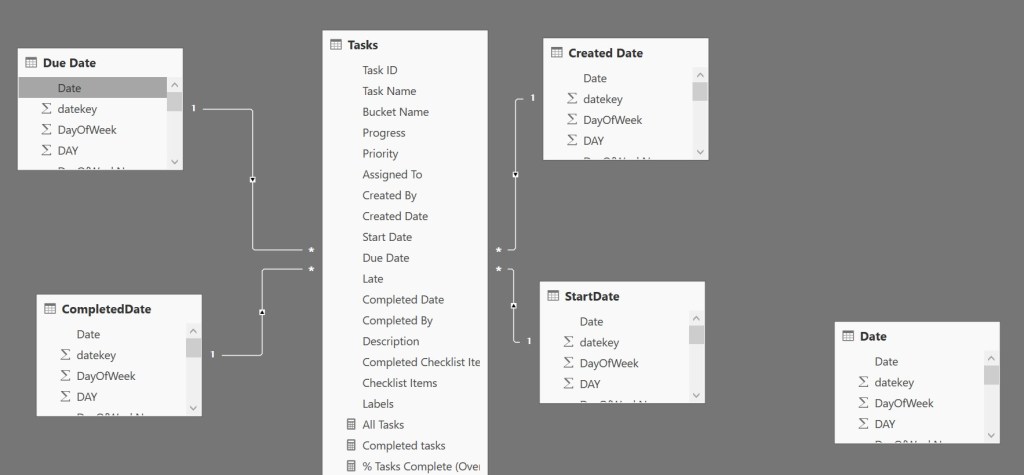Click the Tasks table icon in header

(x=336, y=45)
